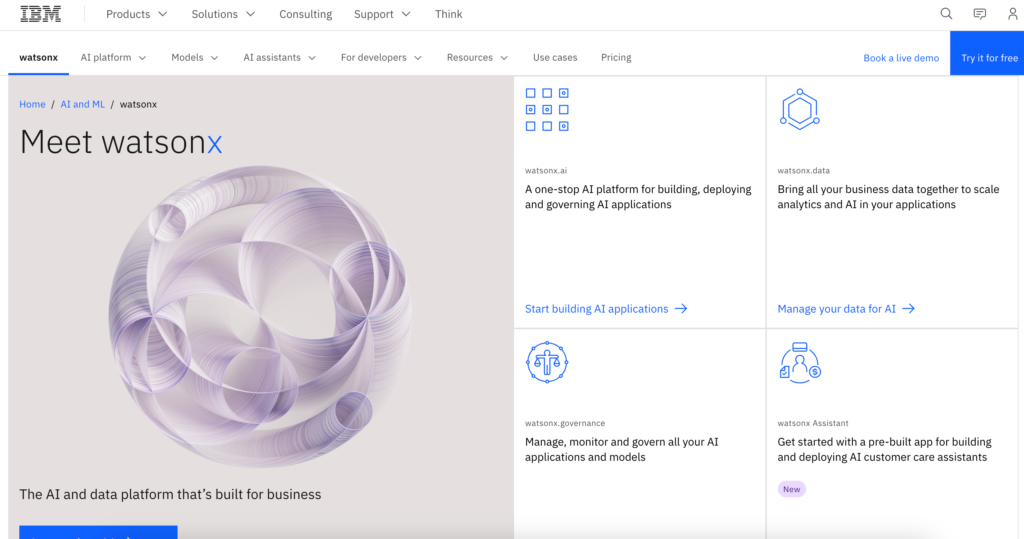Expand the Resources dropdown chevron
1024x539 pixels.
tap(504, 57)
